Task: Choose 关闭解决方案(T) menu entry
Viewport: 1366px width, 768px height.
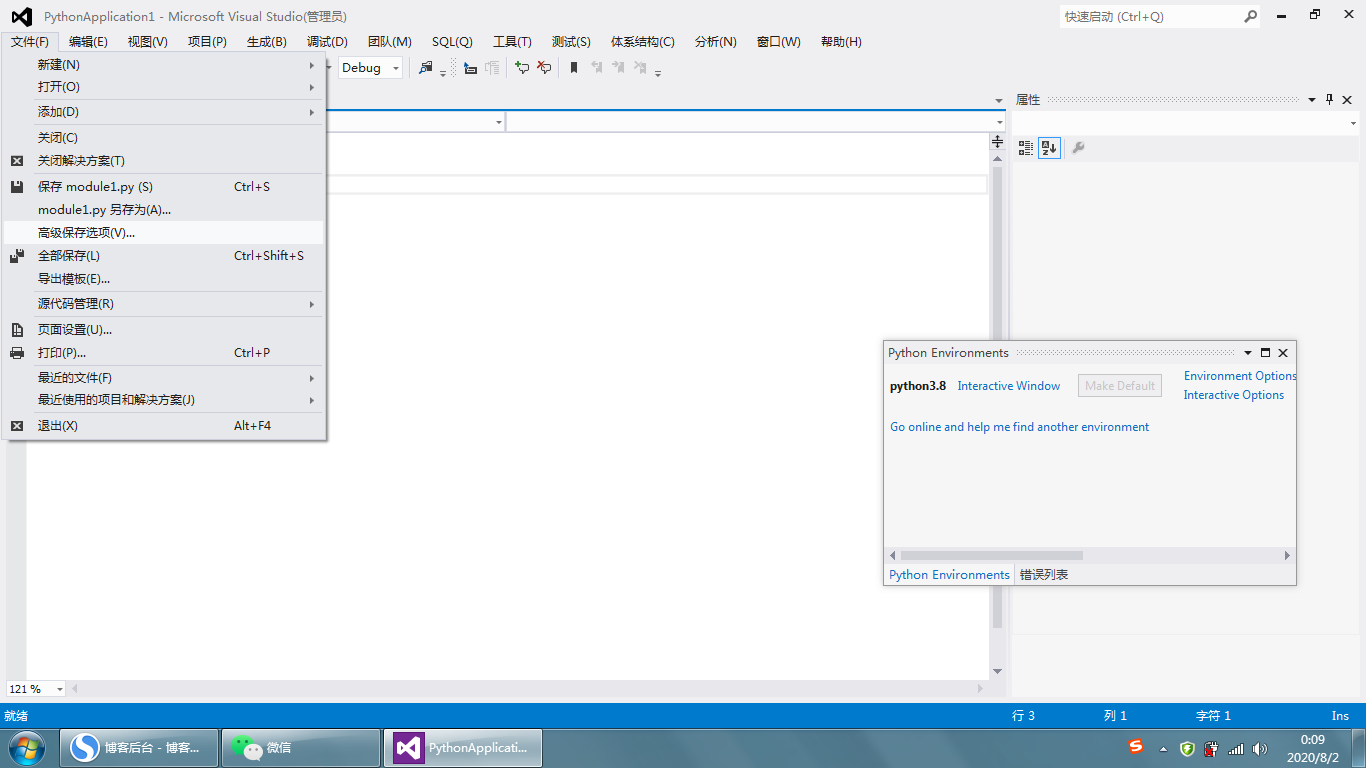Action: (x=164, y=161)
